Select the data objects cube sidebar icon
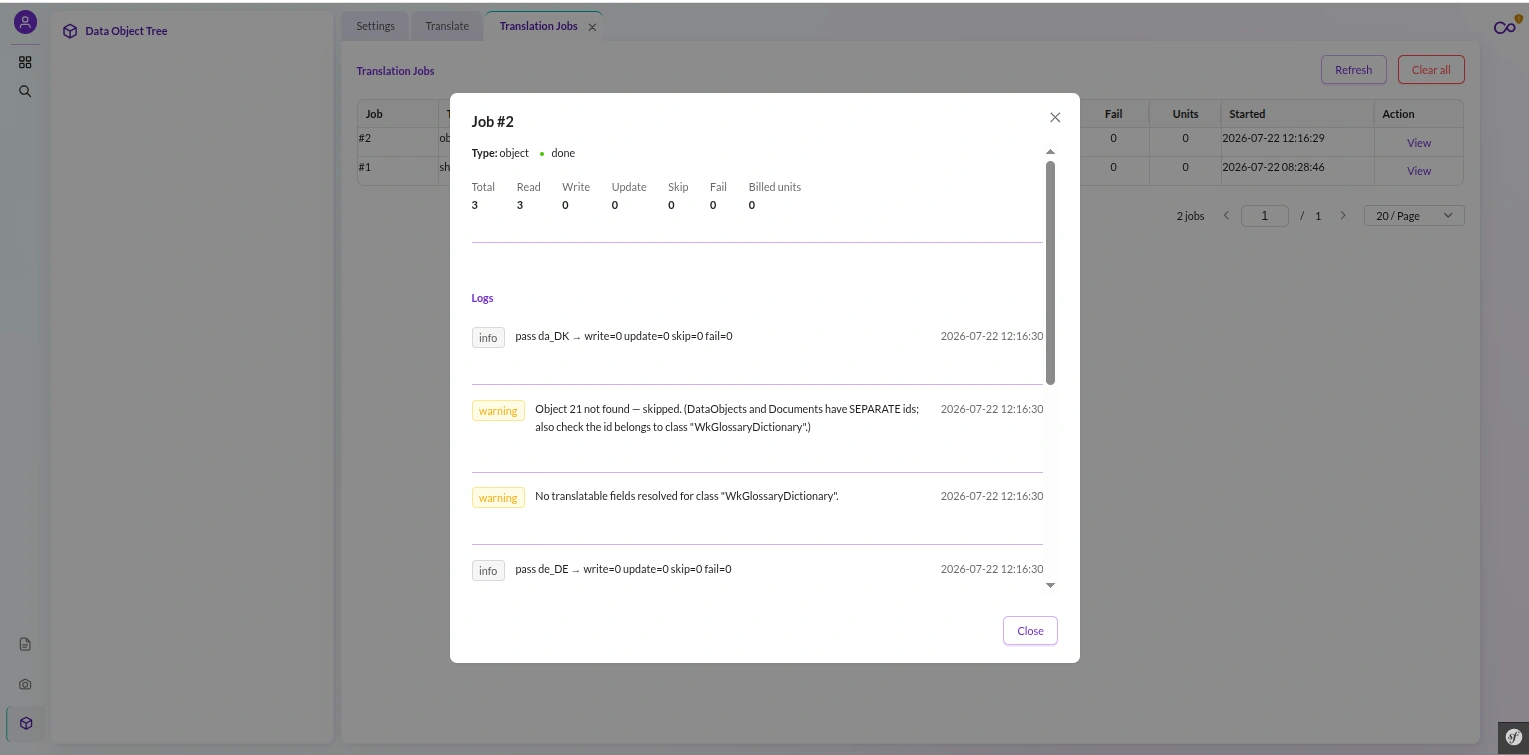 [26, 723]
